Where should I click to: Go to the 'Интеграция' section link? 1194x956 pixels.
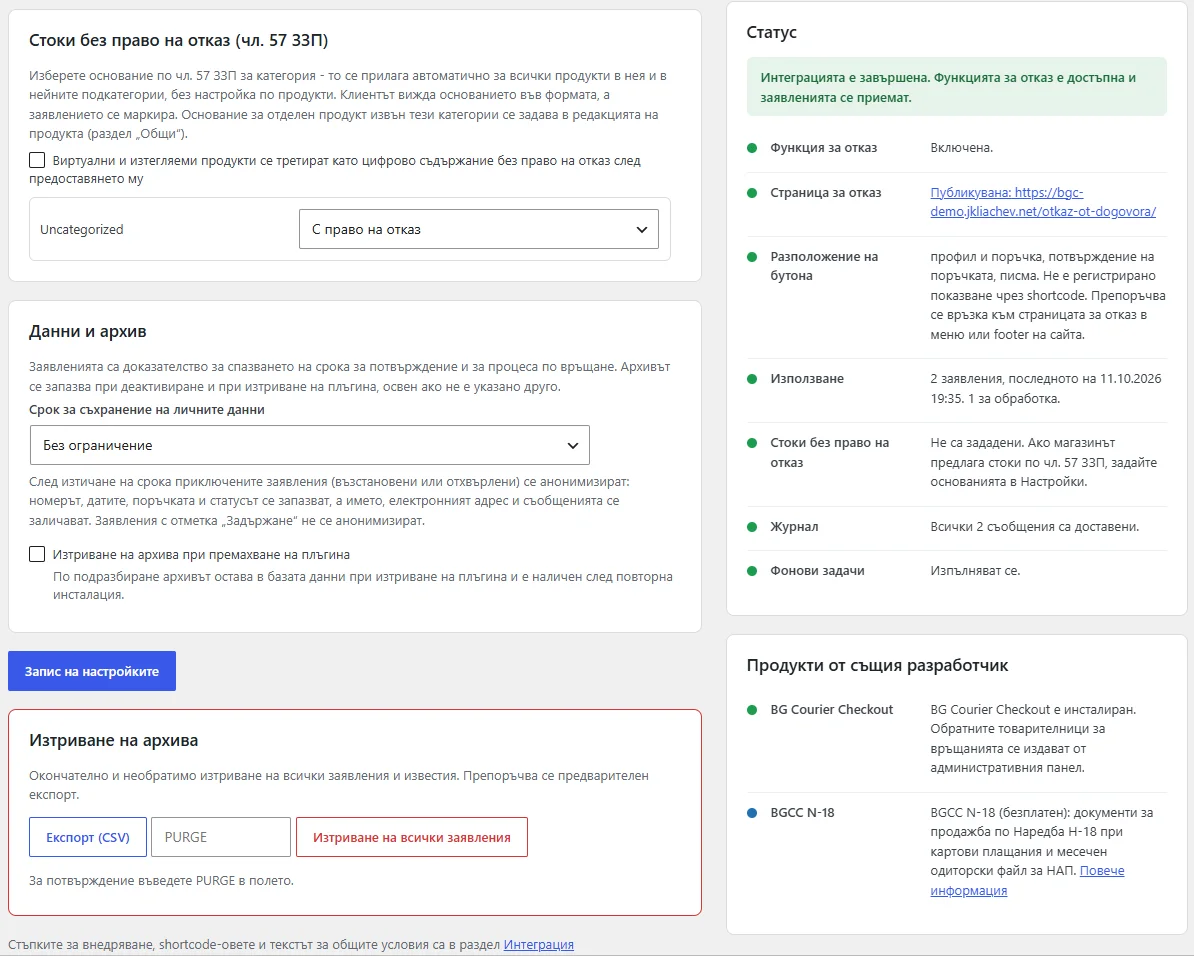coord(538,945)
